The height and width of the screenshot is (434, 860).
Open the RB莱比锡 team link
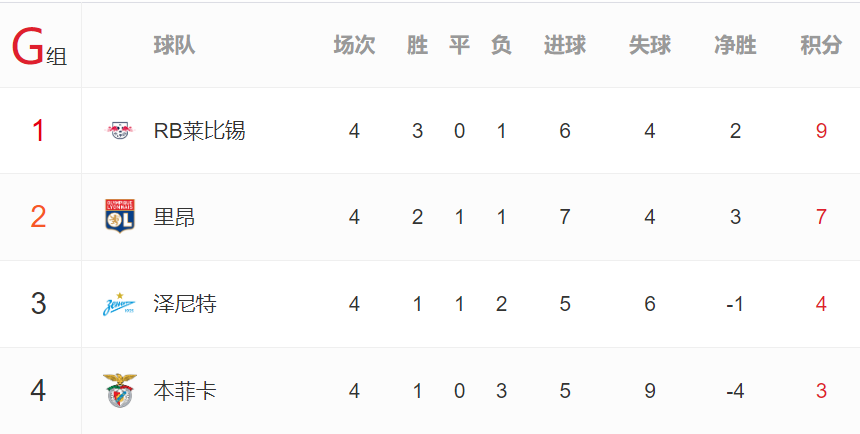(199, 131)
